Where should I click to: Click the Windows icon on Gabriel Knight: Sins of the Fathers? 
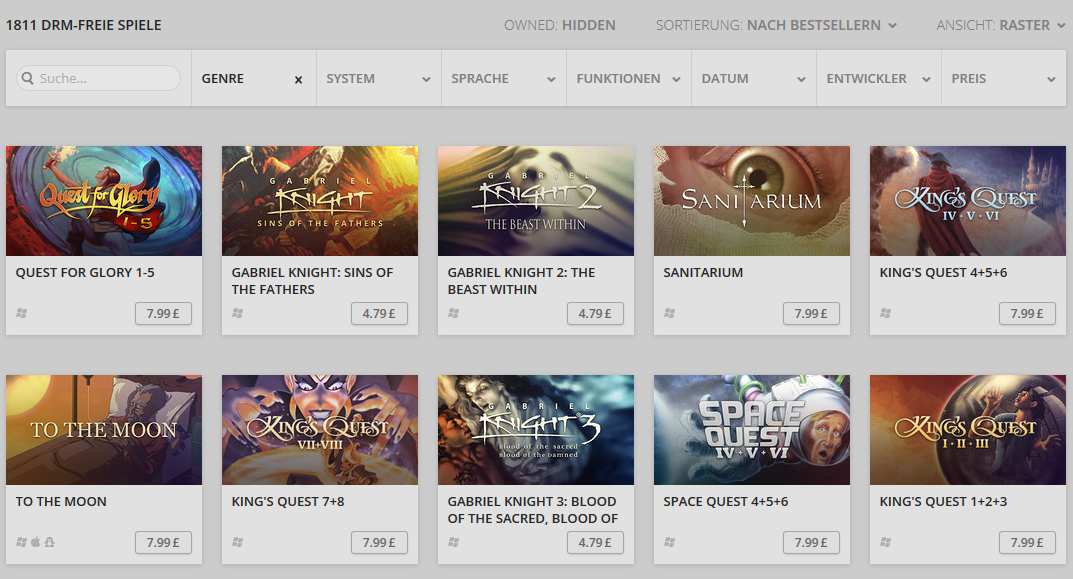click(x=237, y=313)
